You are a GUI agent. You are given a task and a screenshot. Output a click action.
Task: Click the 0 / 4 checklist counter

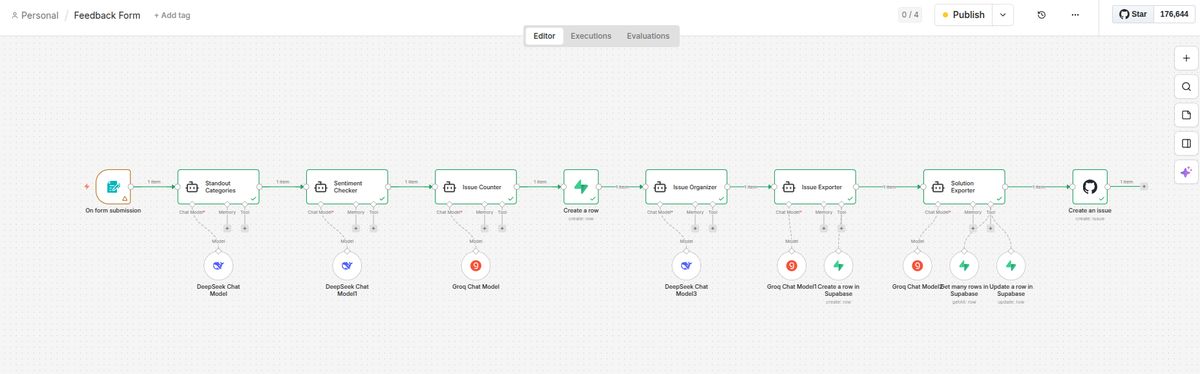[x=910, y=15]
